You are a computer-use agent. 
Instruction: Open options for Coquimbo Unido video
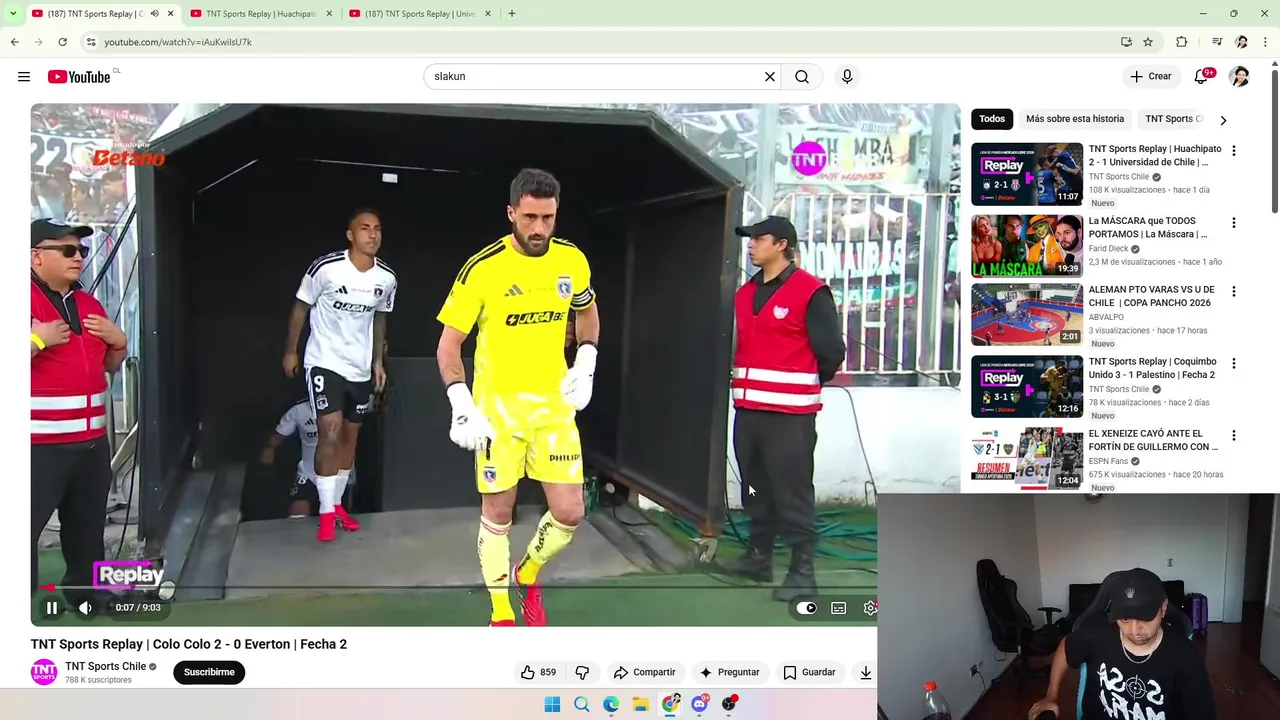point(1233,364)
